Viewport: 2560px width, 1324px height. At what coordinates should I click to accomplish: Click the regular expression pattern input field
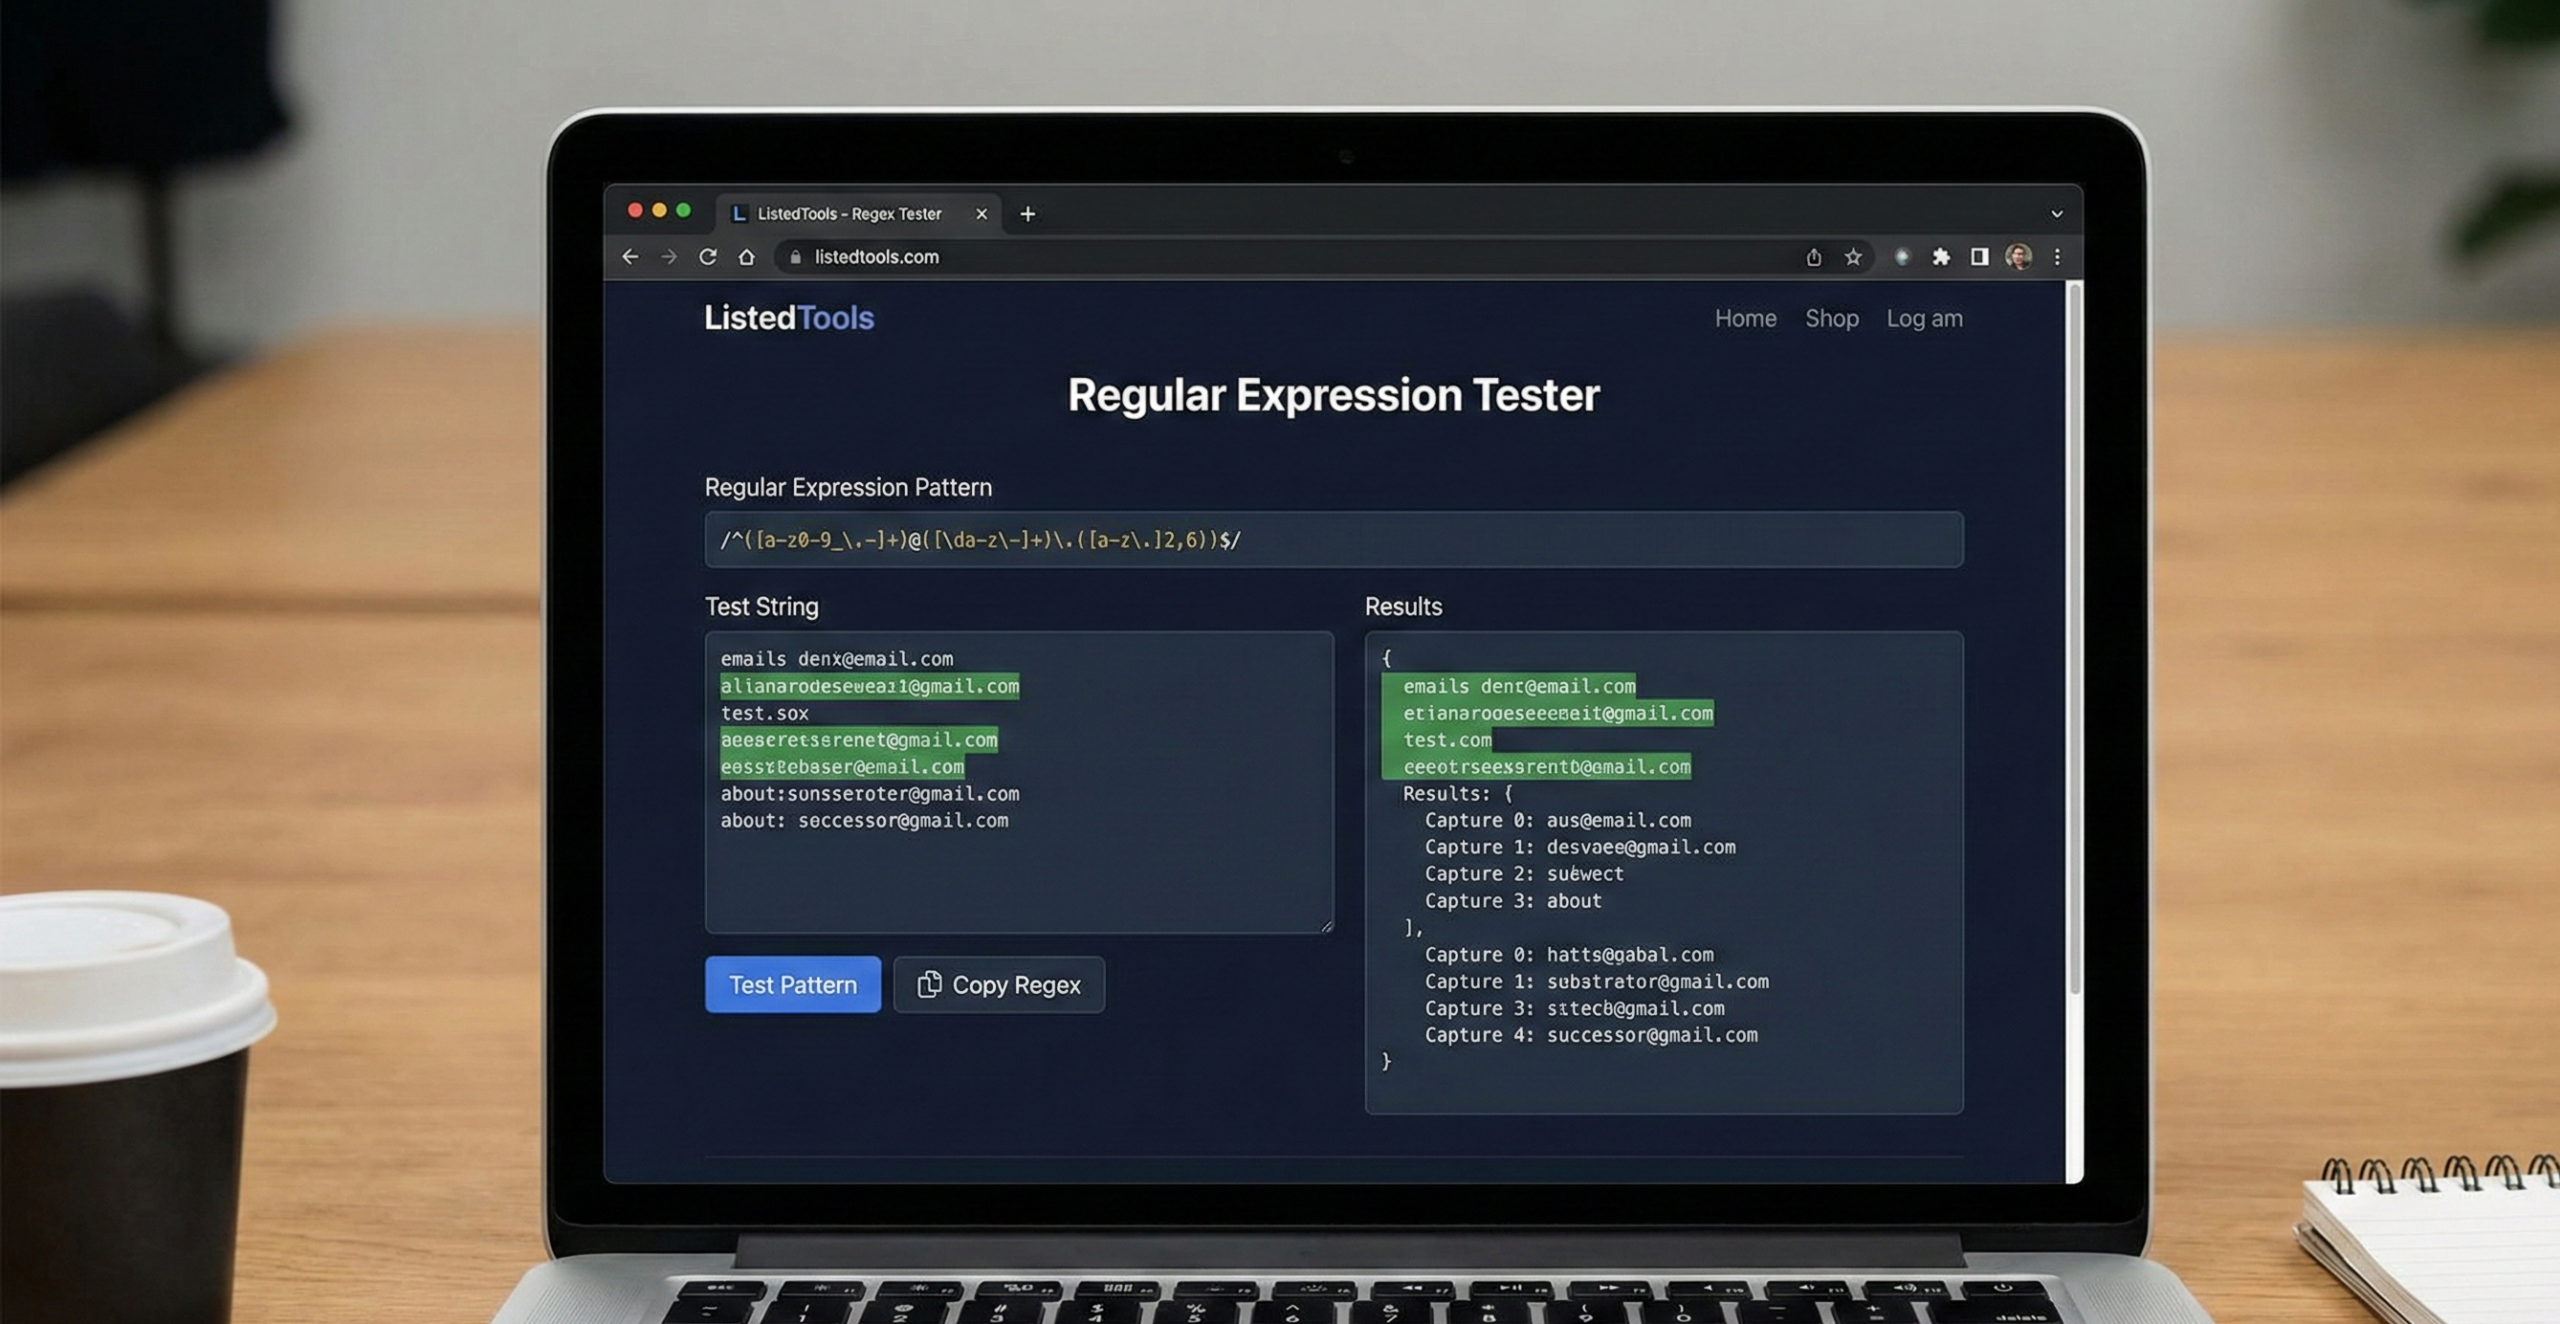(x=1330, y=541)
